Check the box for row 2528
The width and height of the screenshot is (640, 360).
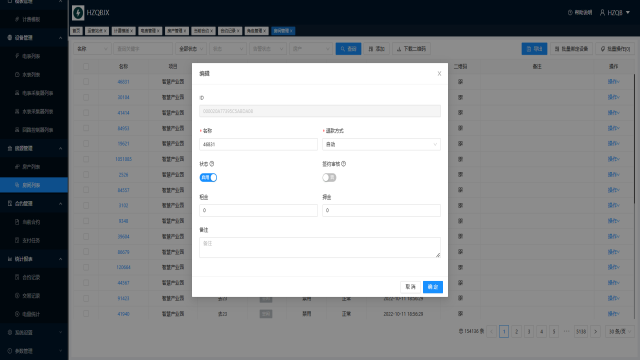pyautogui.click(x=86, y=174)
